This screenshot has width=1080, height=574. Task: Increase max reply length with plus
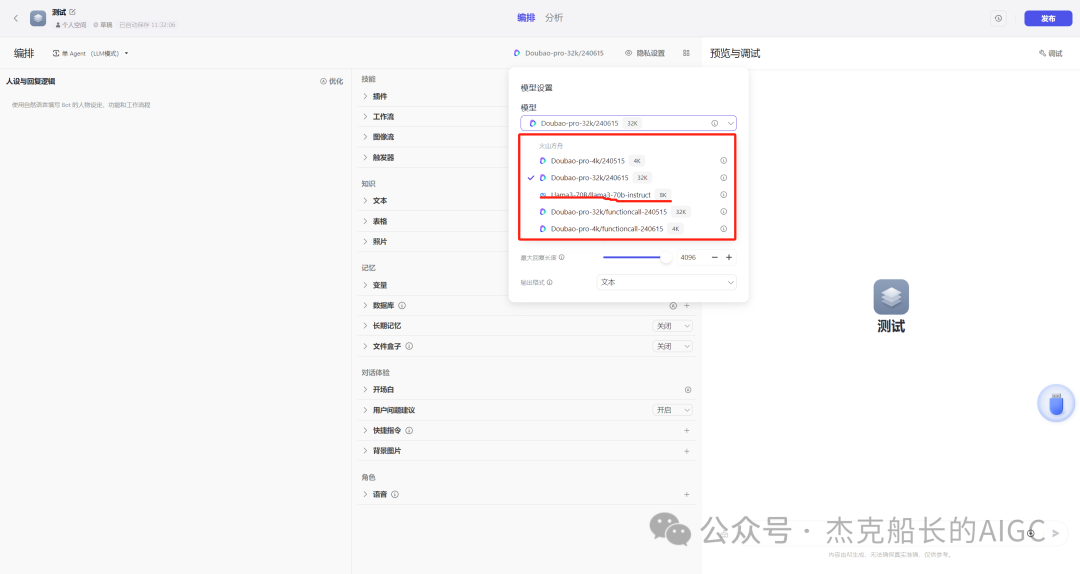[729, 258]
